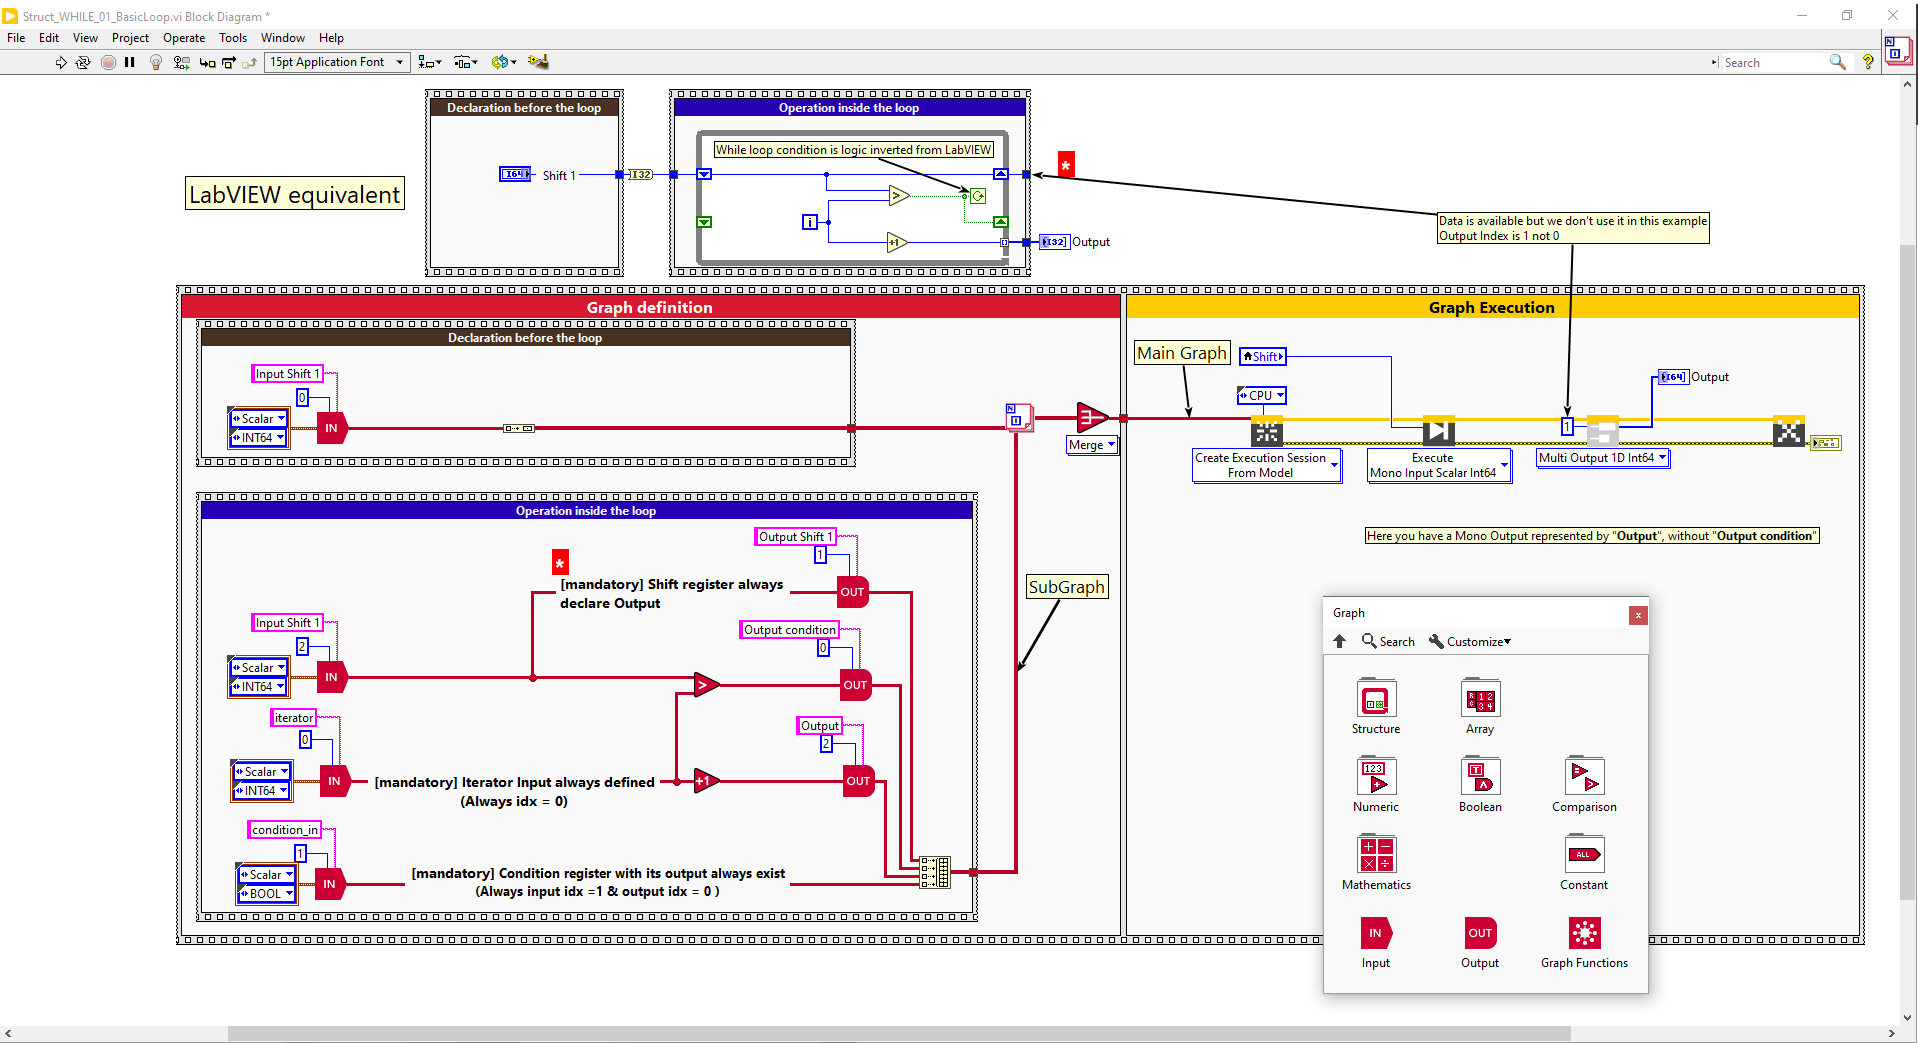Open the Comparison palette folder
Image resolution: width=1918 pixels, height=1043 pixels.
[x=1584, y=784]
